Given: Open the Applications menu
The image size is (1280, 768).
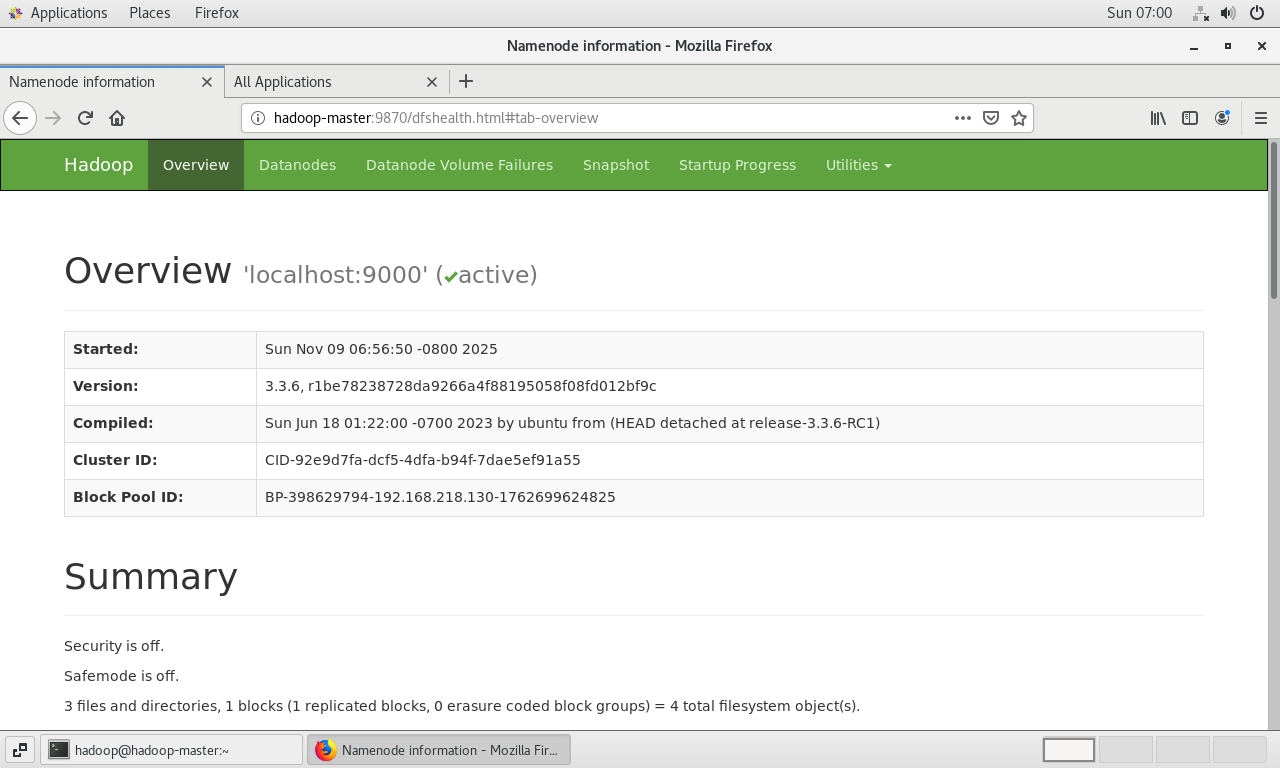Looking at the screenshot, I should (67, 13).
